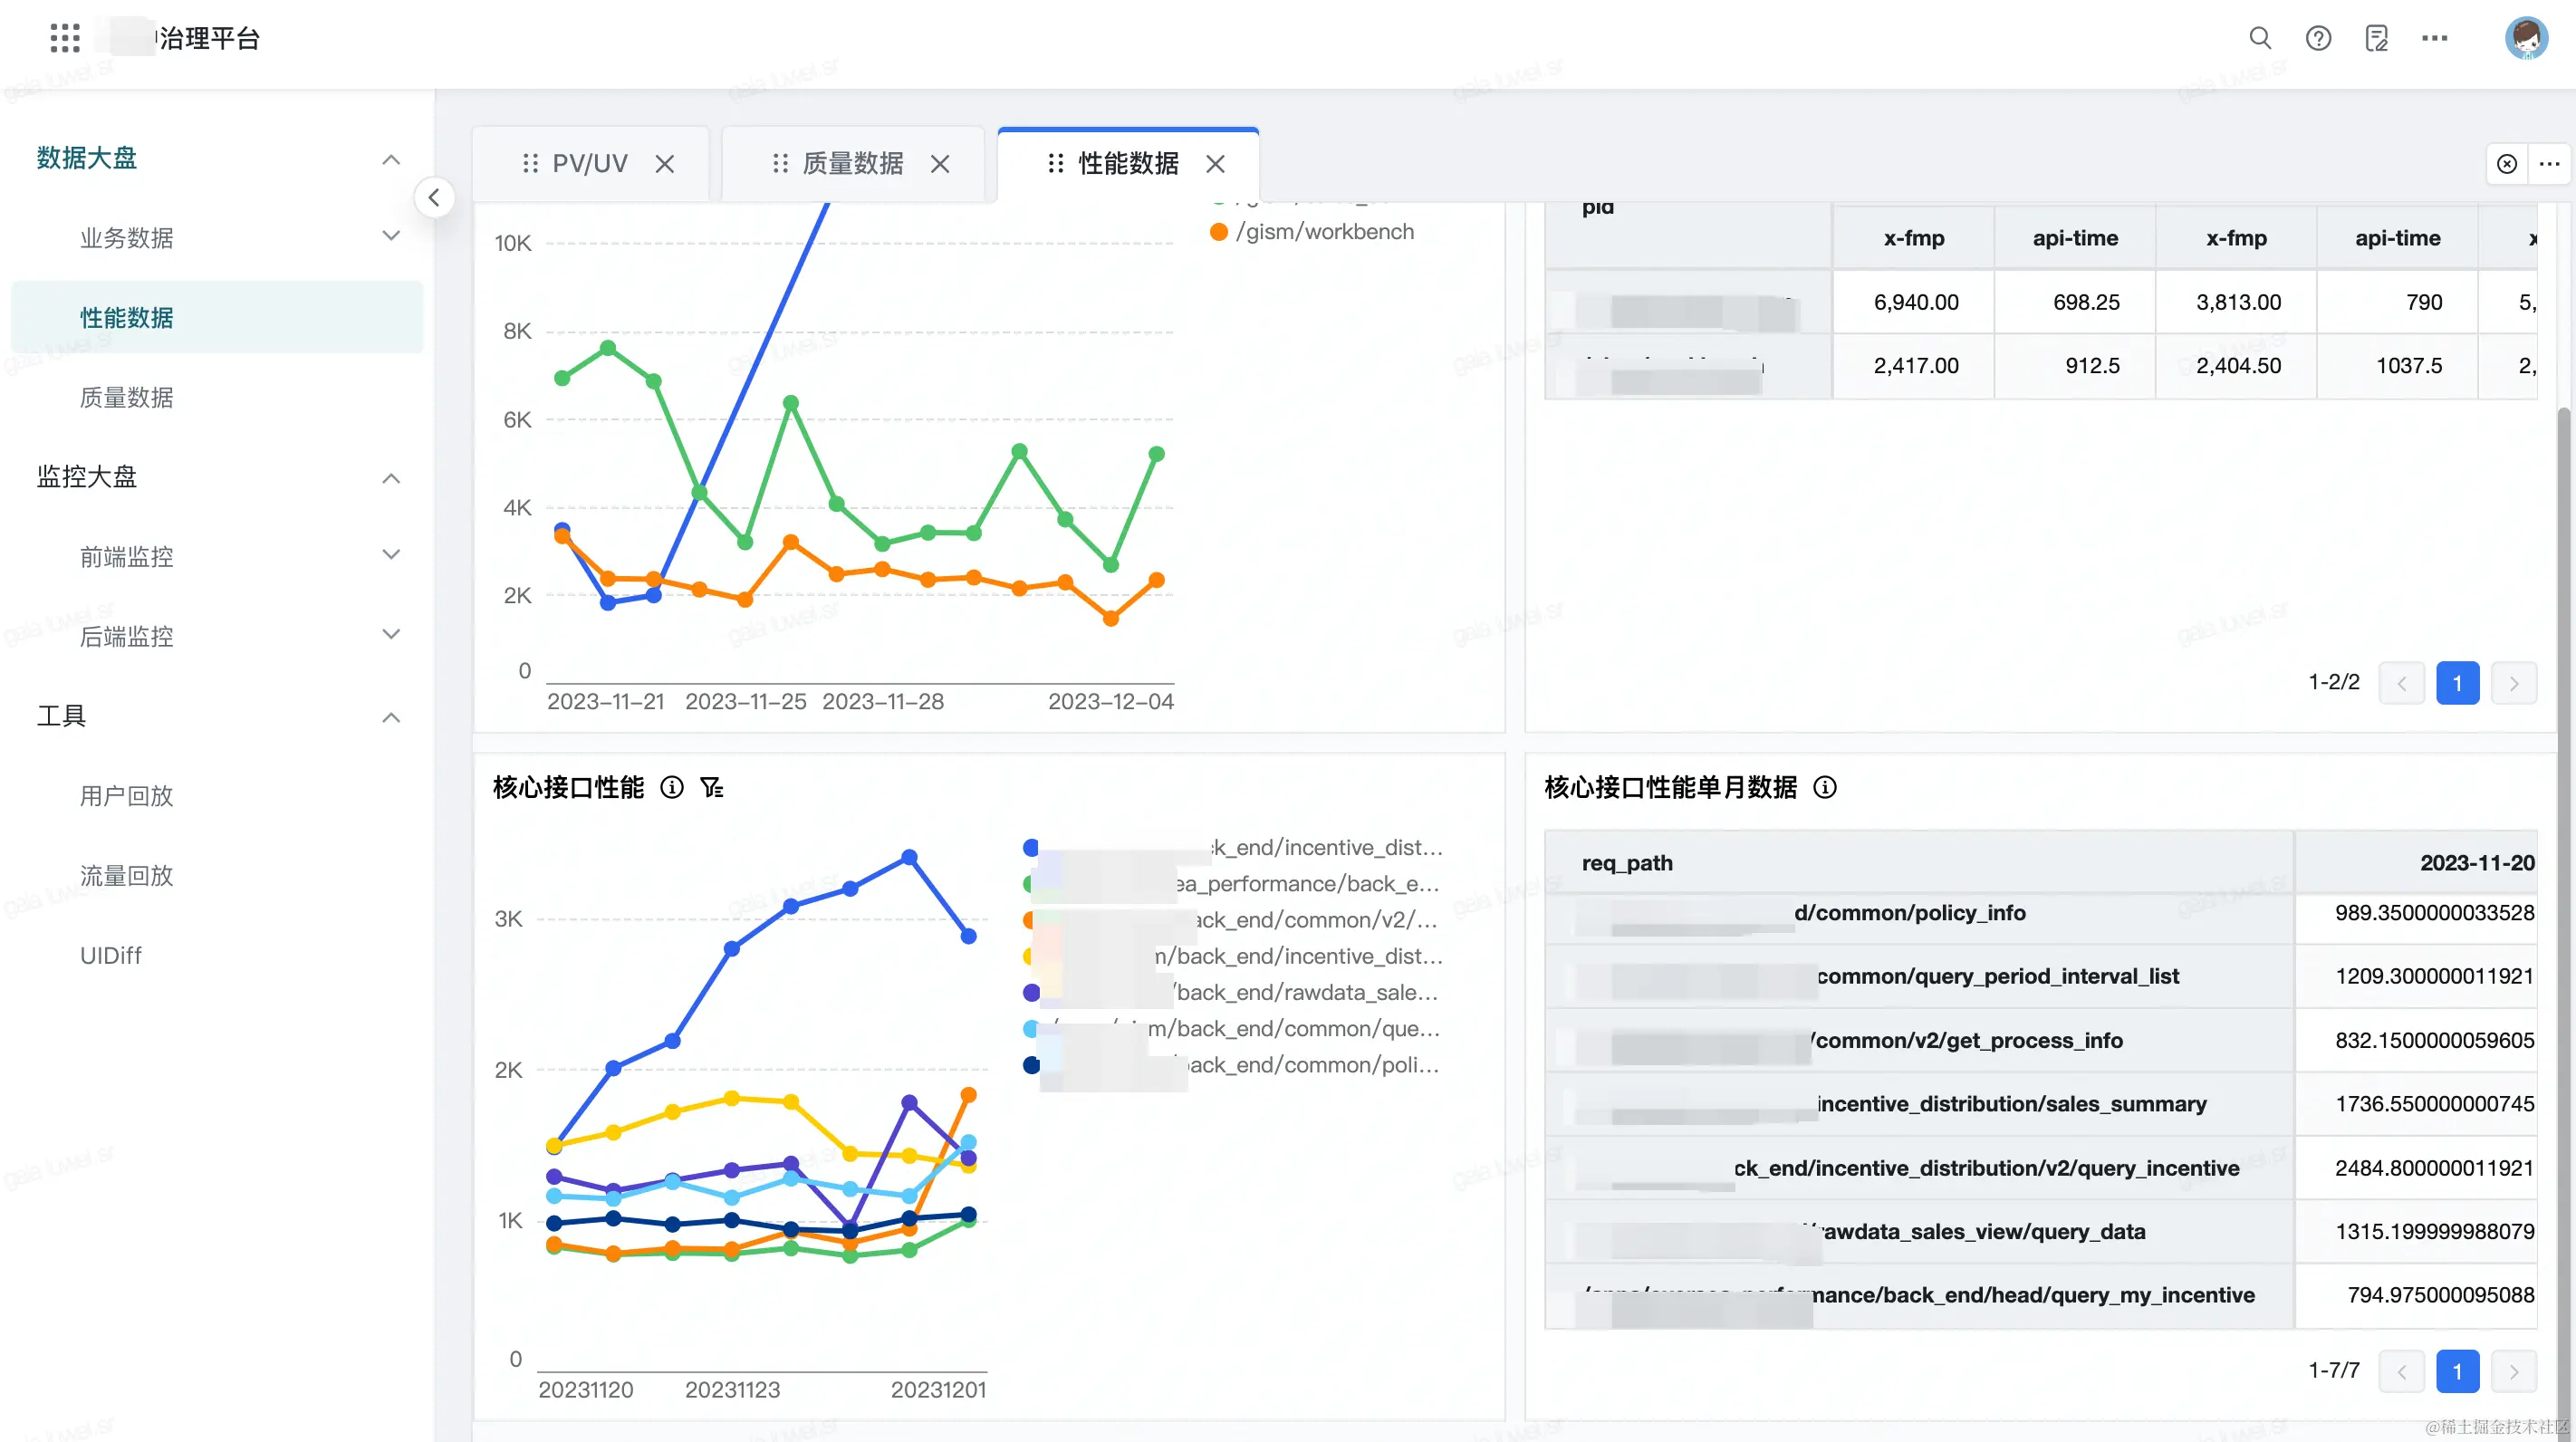Toggle yellow legend n/back_end/incentive_dist…

(x=1233, y=957)
